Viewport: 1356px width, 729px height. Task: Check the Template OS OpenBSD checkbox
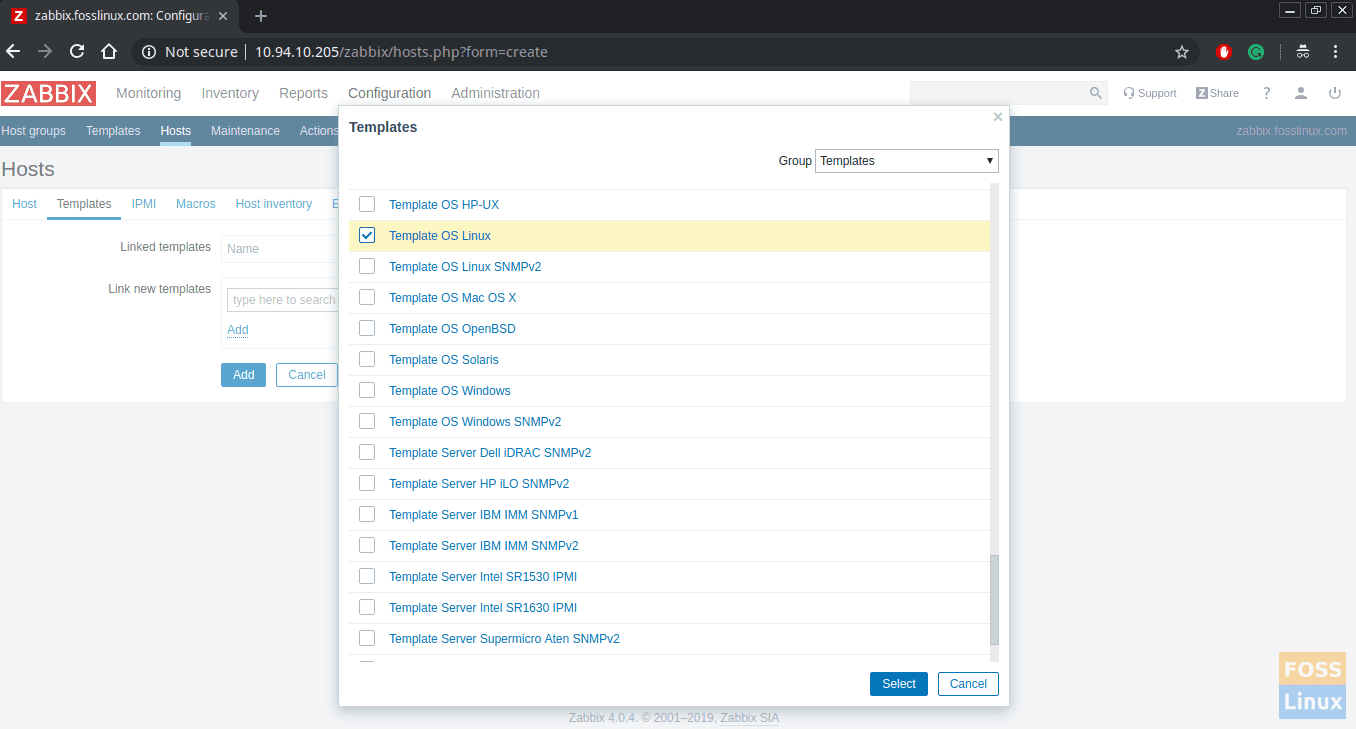point(367,328)
